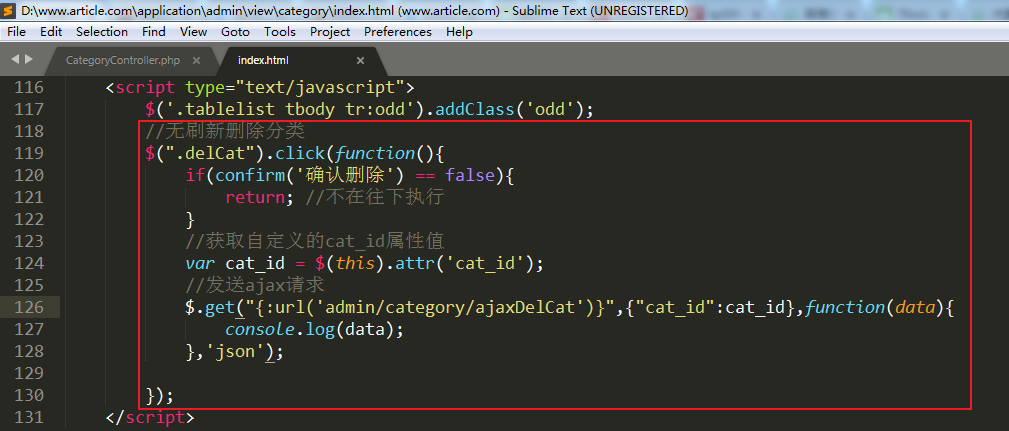Click the 'json' string on line 128
The image size is (1009, 431).
tap(234, 351)
